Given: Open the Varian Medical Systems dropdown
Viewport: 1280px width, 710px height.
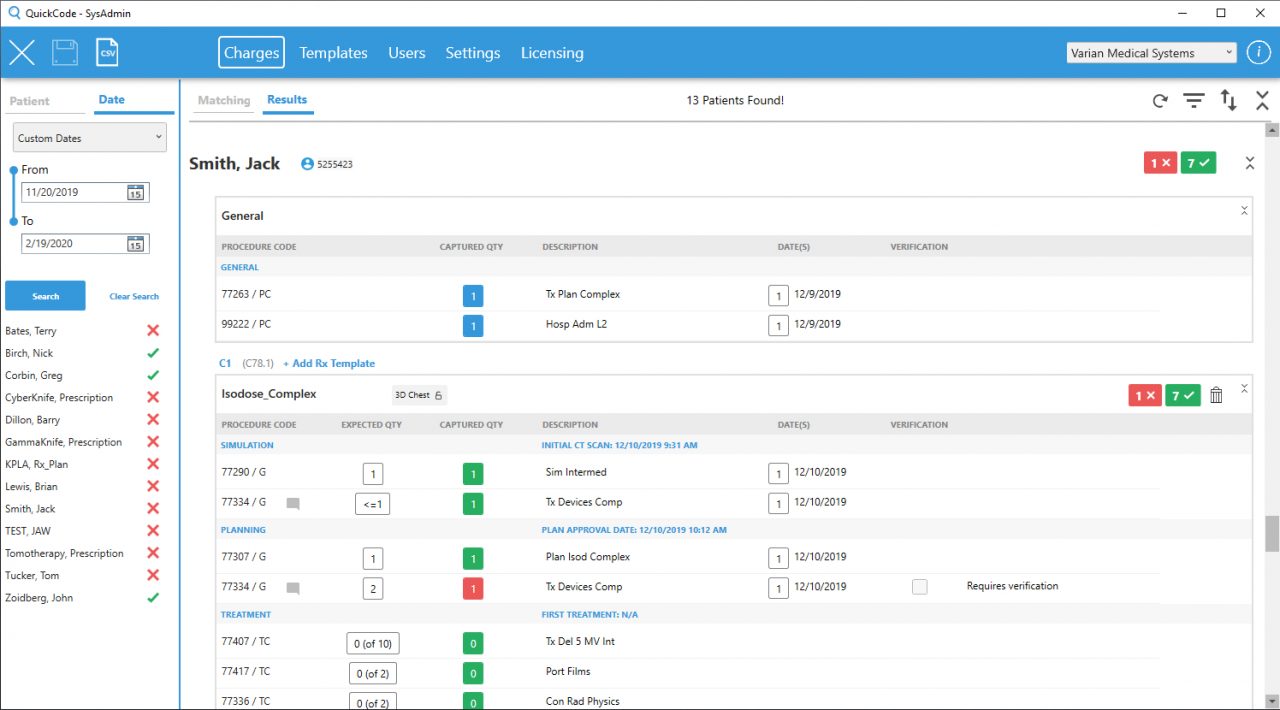Looking at the screenshot, I should [x=1150, y=52].
